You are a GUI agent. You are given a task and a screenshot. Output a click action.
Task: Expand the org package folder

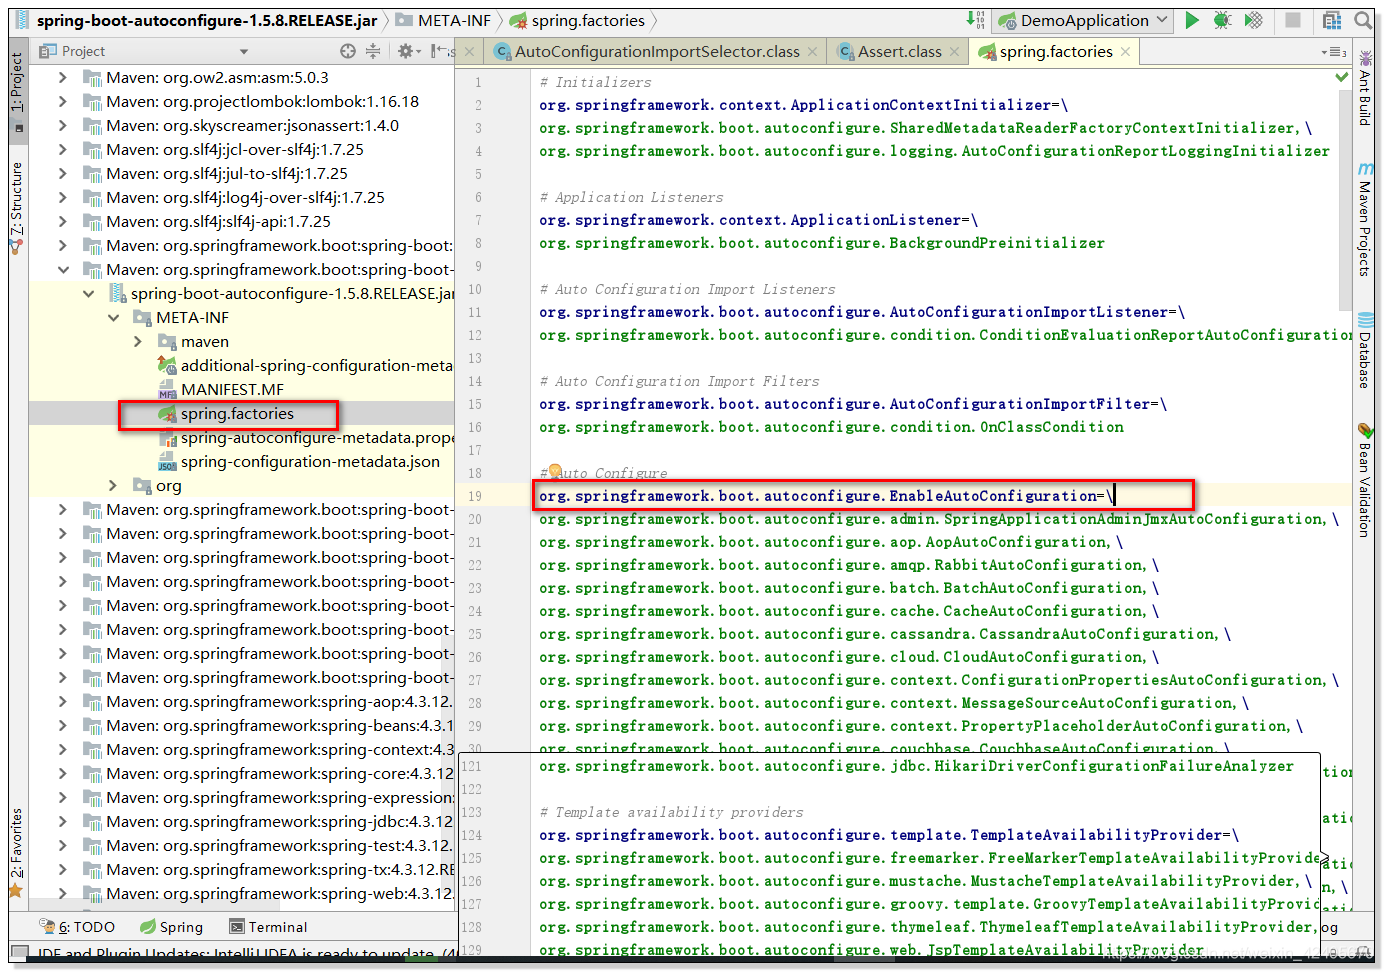(x=114, y=485)
